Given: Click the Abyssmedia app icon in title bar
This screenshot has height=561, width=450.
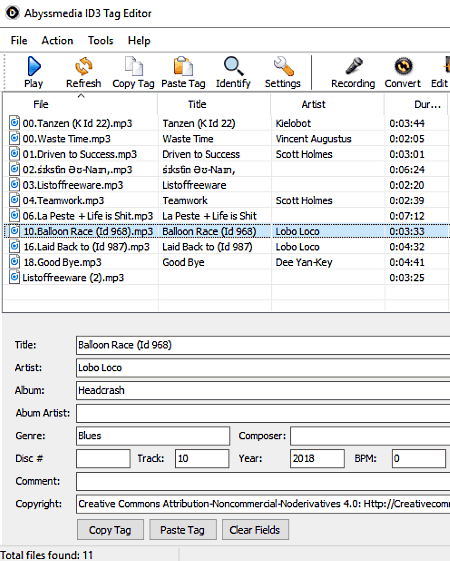Looking at the screenshot, I should click(12, 13).
